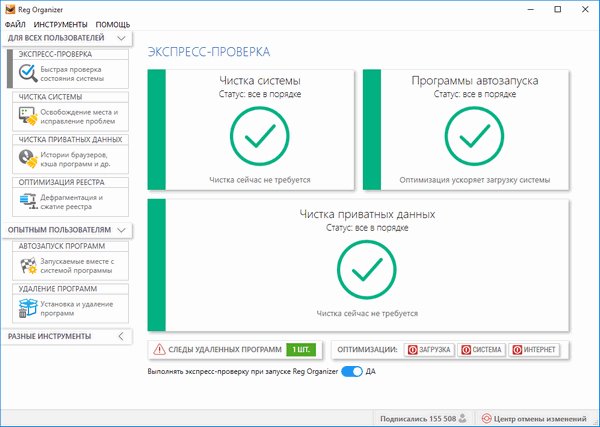Open the Помощь menu

pyautogui.click(x=113, y=24)
